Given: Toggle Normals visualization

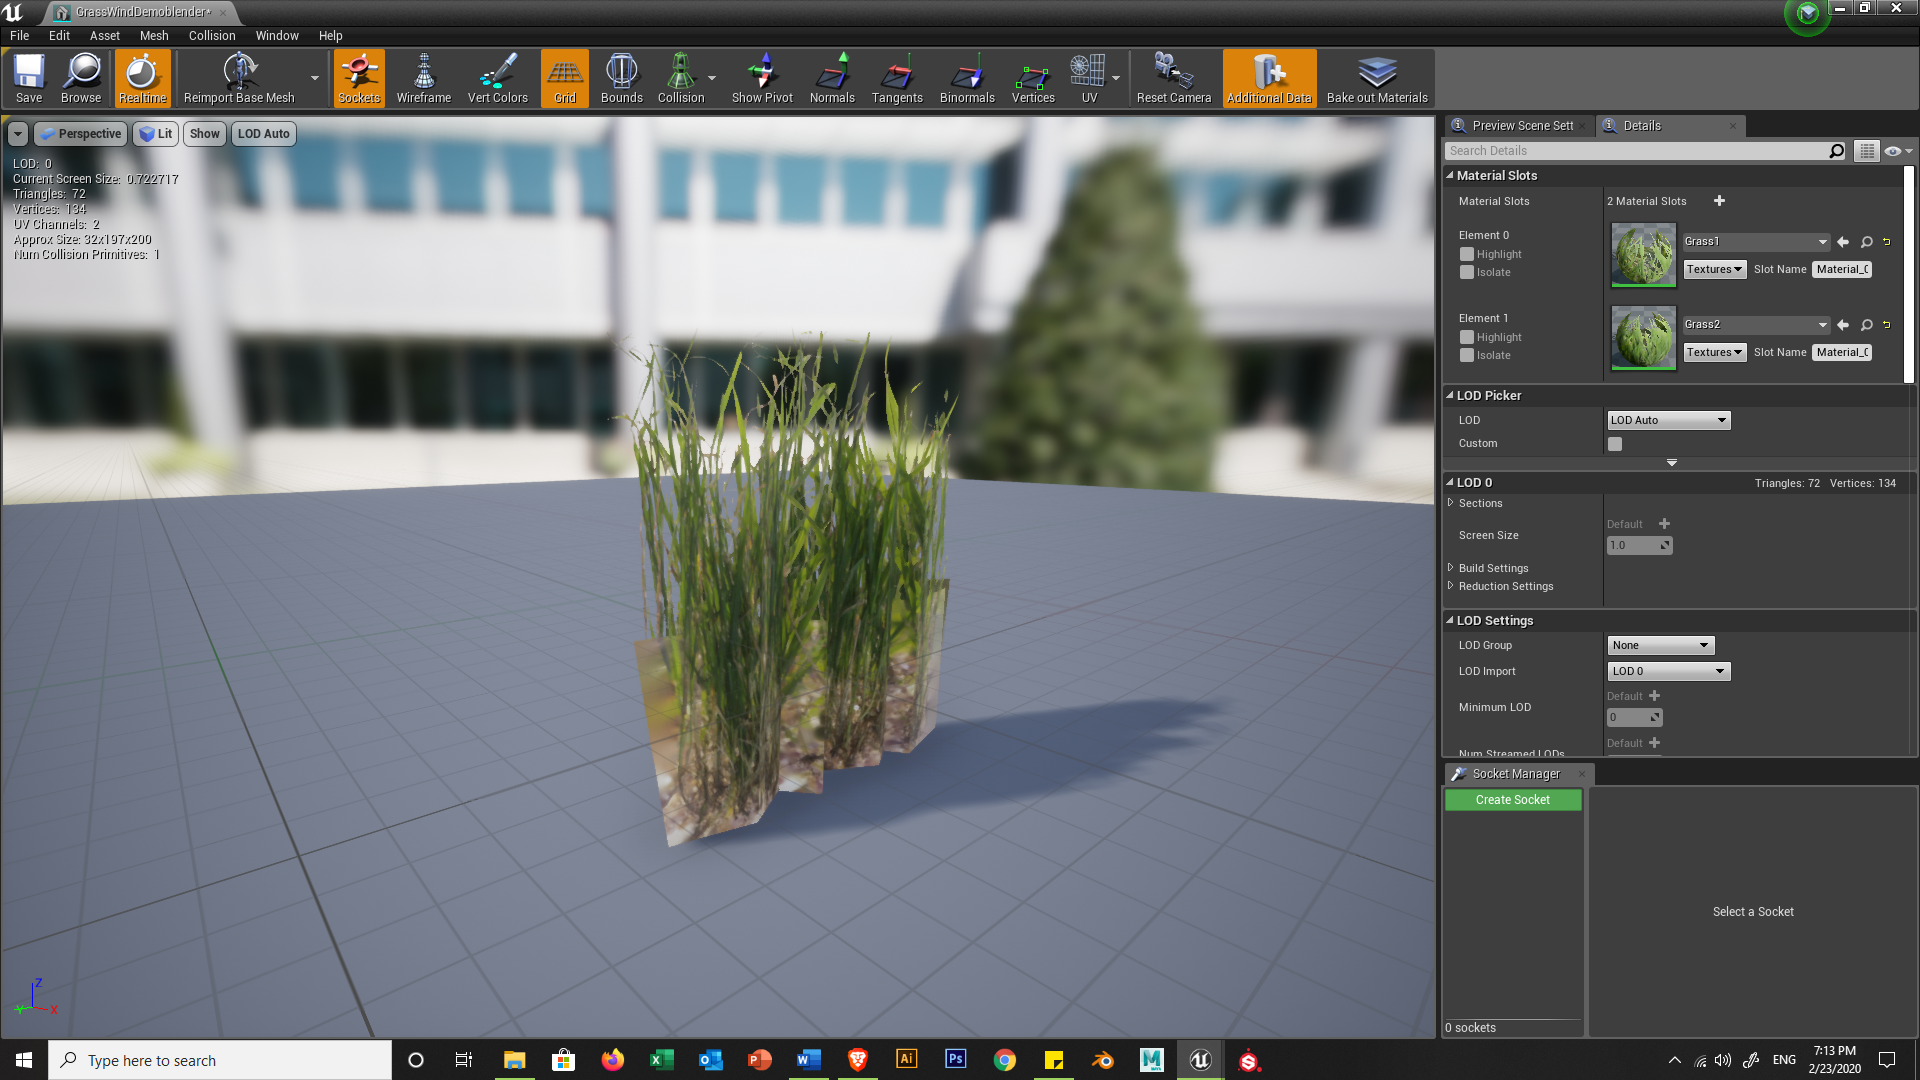Looking at the screenshot, I should [831, 78].
